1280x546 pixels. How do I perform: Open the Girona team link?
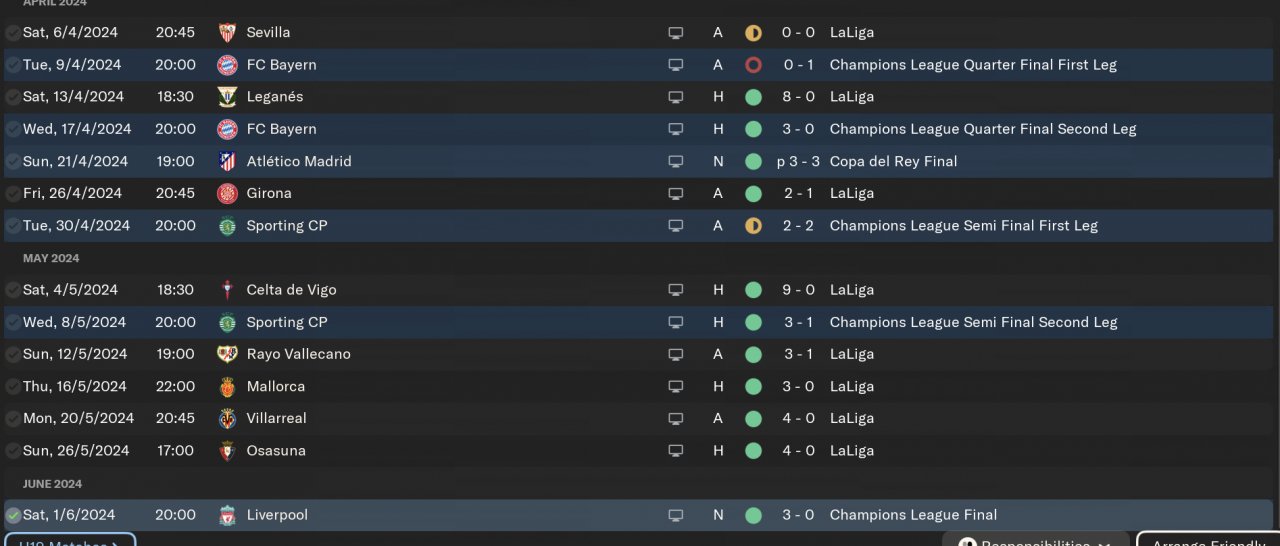269,193
